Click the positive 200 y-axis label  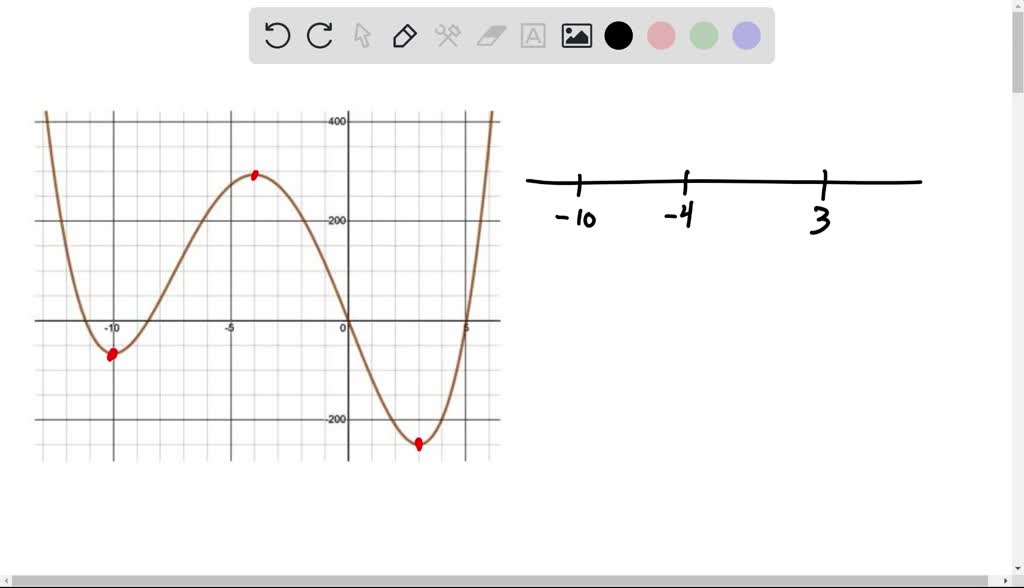[337, 221]
